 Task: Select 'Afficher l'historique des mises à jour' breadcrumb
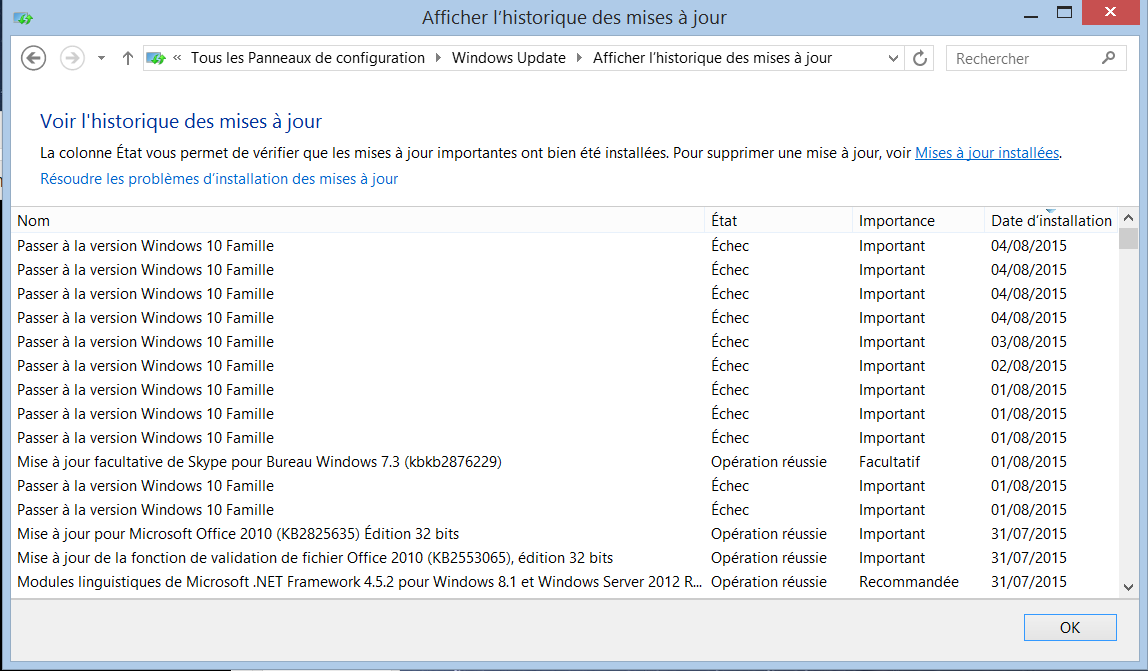tap(712, 58)
